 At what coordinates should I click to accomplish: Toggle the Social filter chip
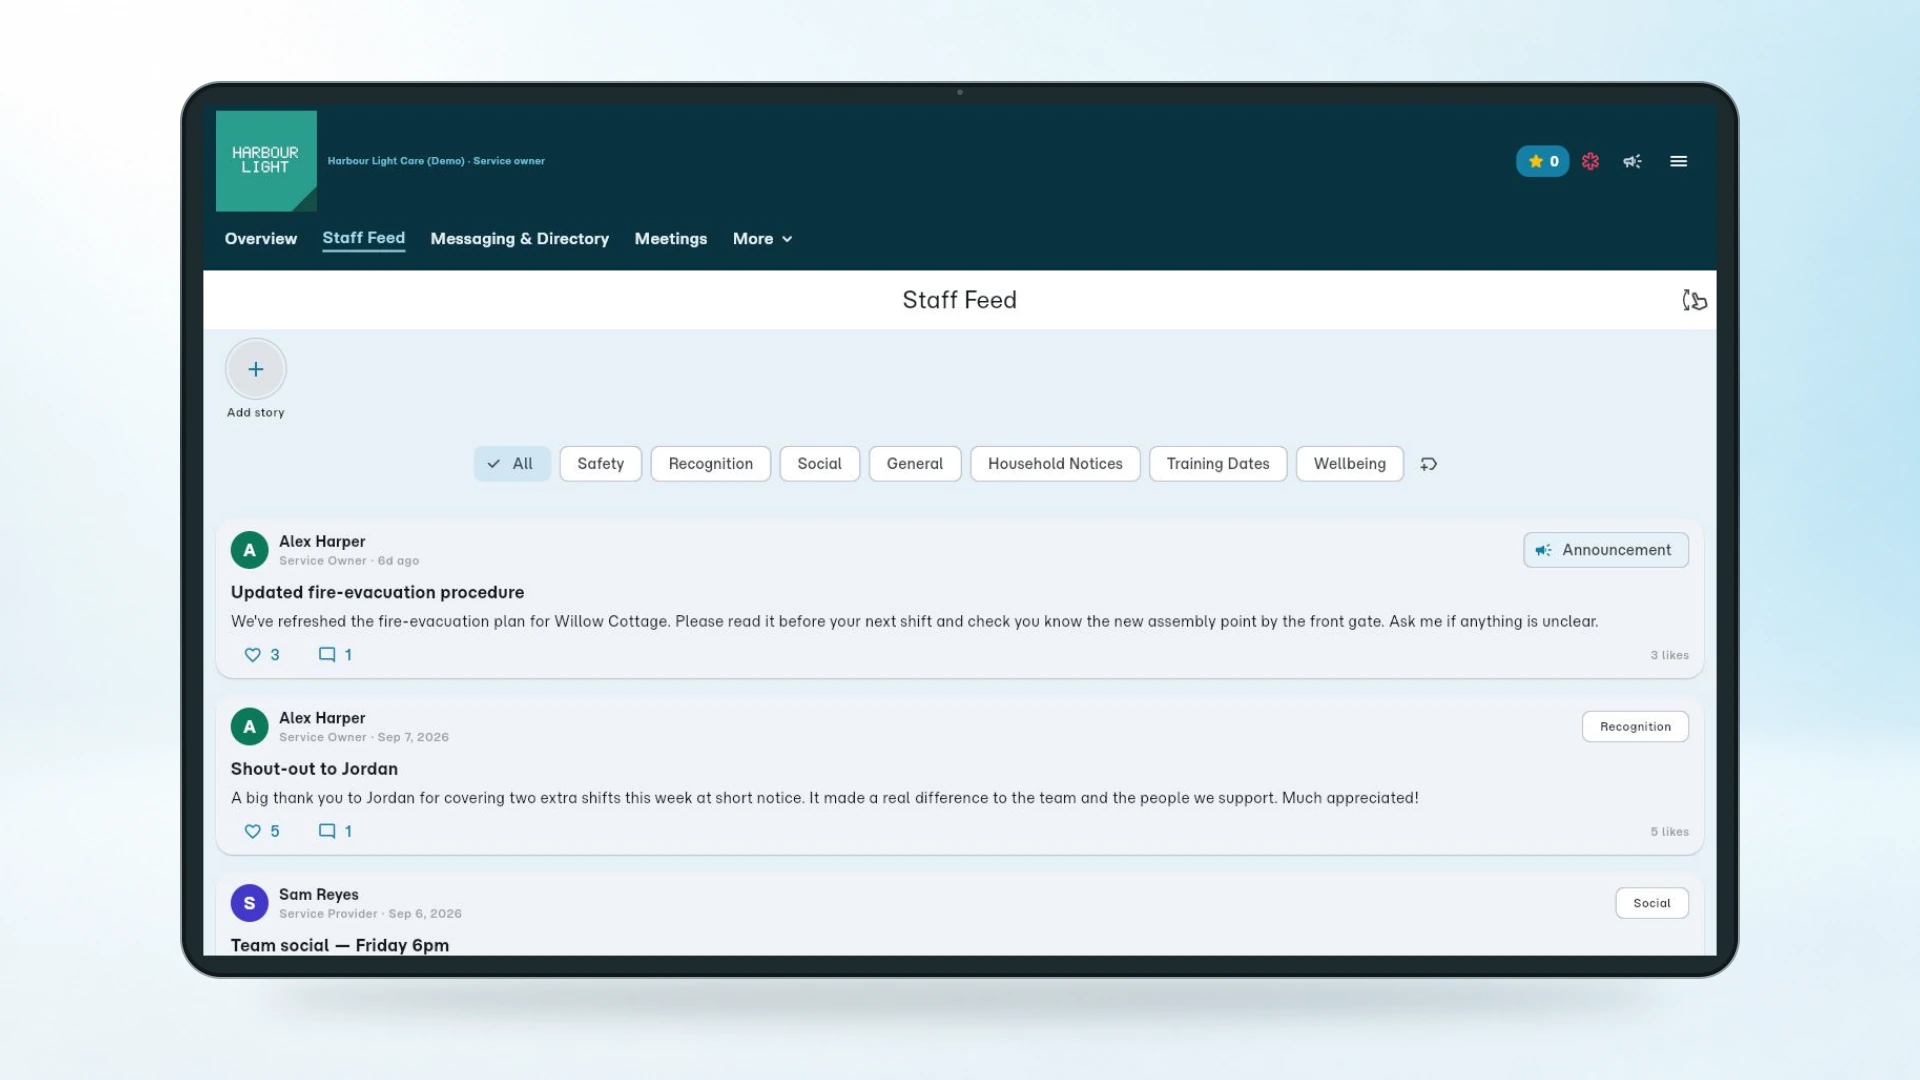tap(819, 464)
